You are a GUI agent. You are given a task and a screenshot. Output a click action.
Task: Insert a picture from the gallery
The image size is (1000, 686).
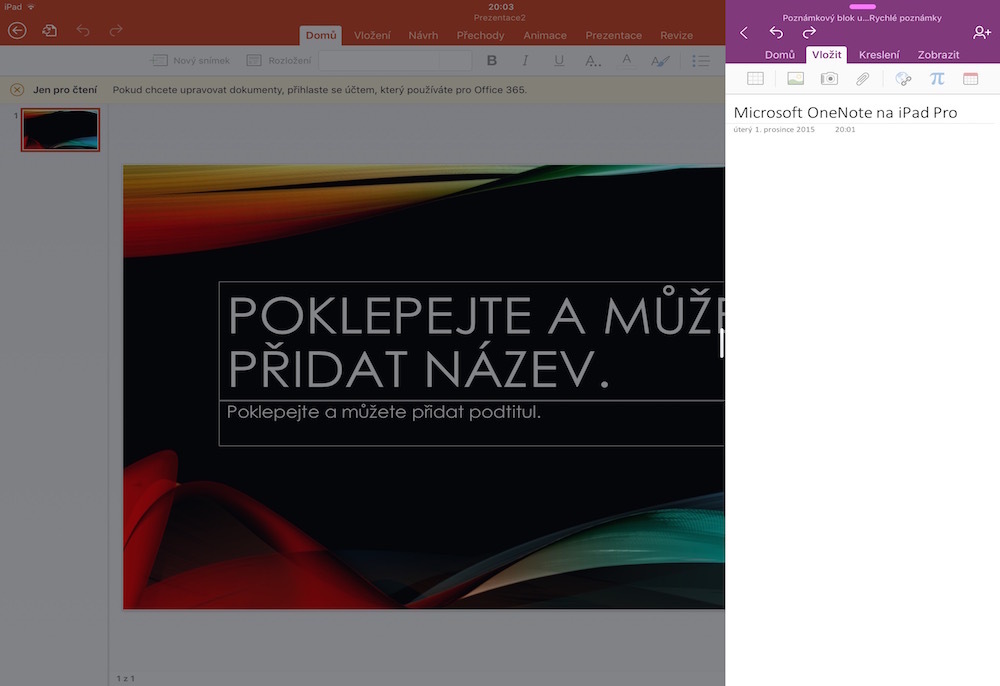click(x=795, y=78)
